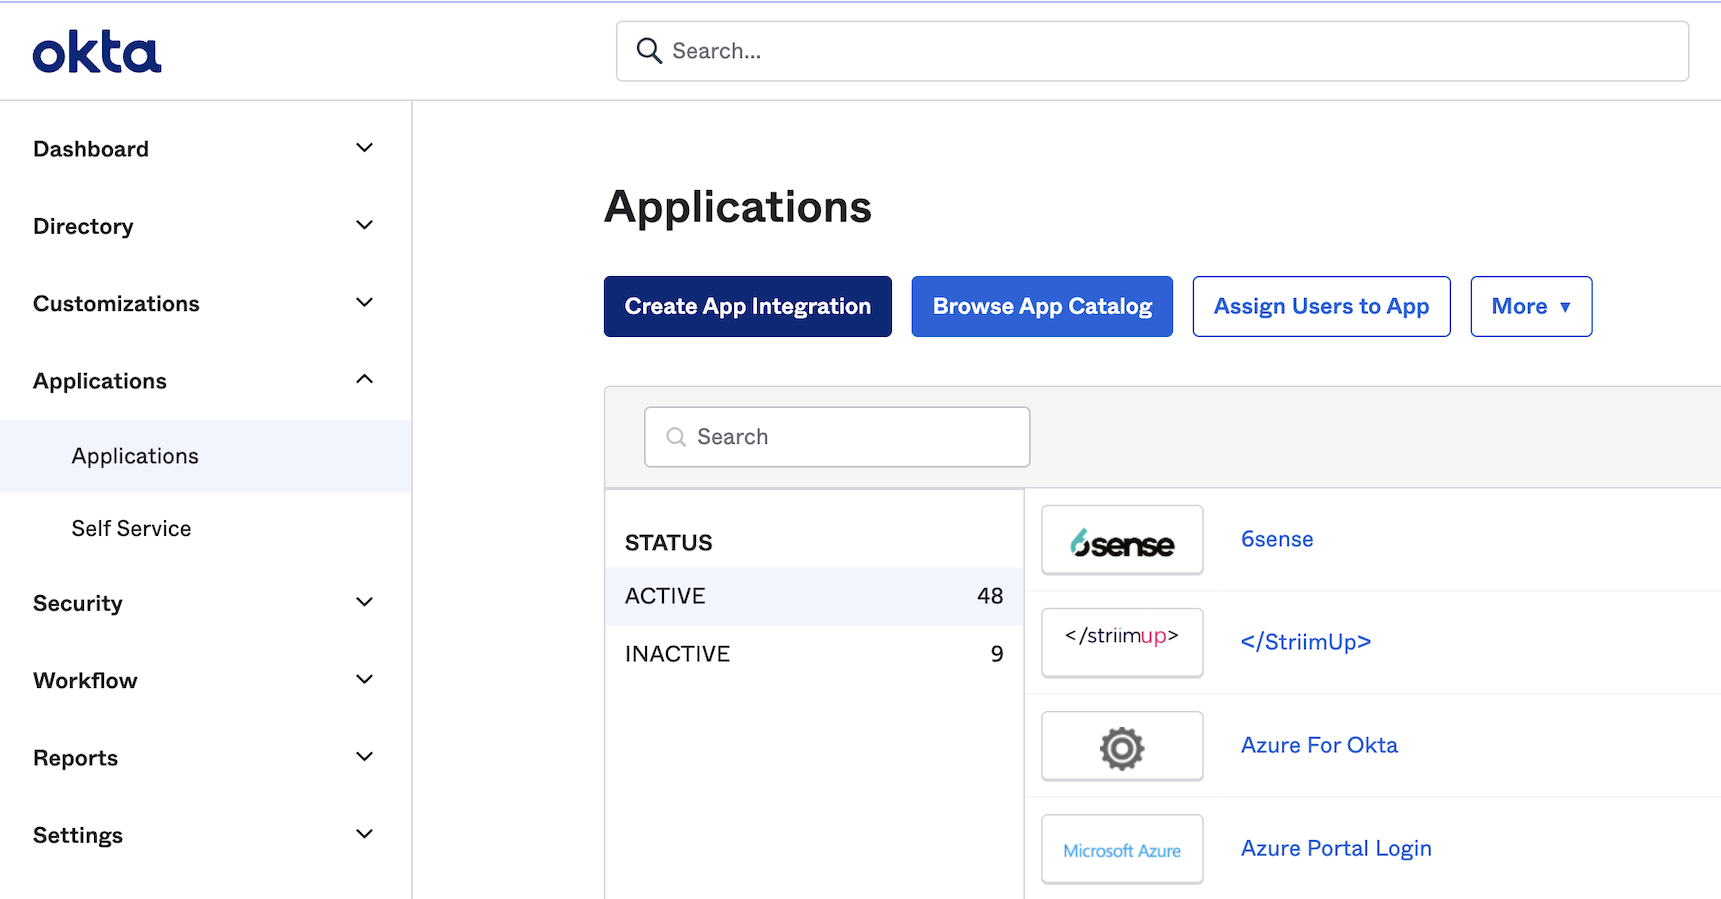Click Create App Integration button
This screenshot has height=899, width=1721.
point(747,307)
